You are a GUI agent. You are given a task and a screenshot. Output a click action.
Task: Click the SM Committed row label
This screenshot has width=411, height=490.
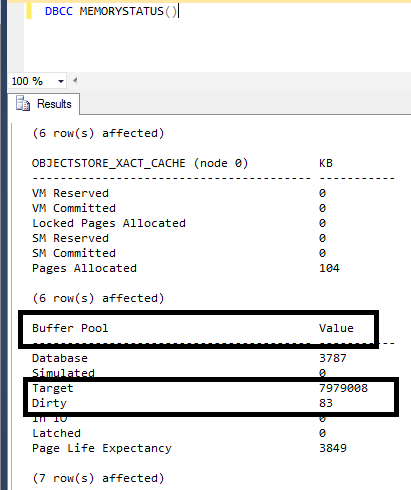click(74, 253)
